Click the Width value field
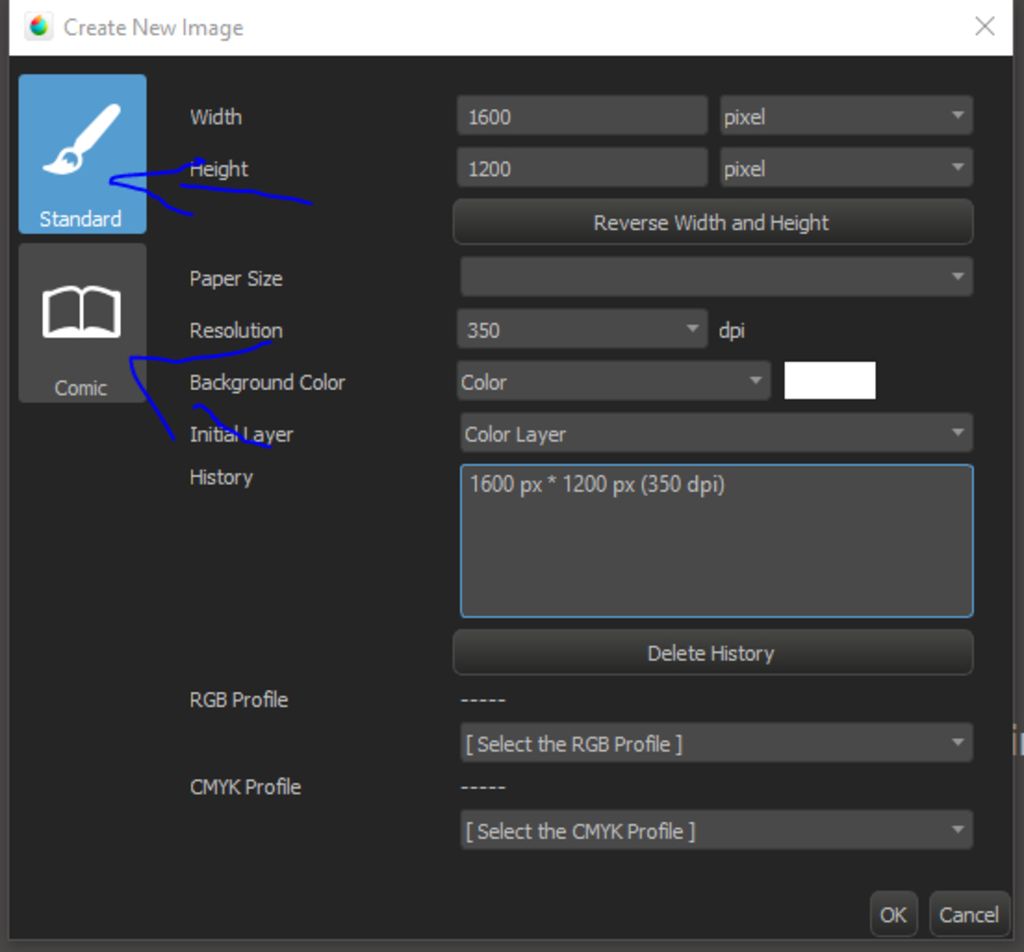This screenshot has height=952, width=1024. point(582,116)
